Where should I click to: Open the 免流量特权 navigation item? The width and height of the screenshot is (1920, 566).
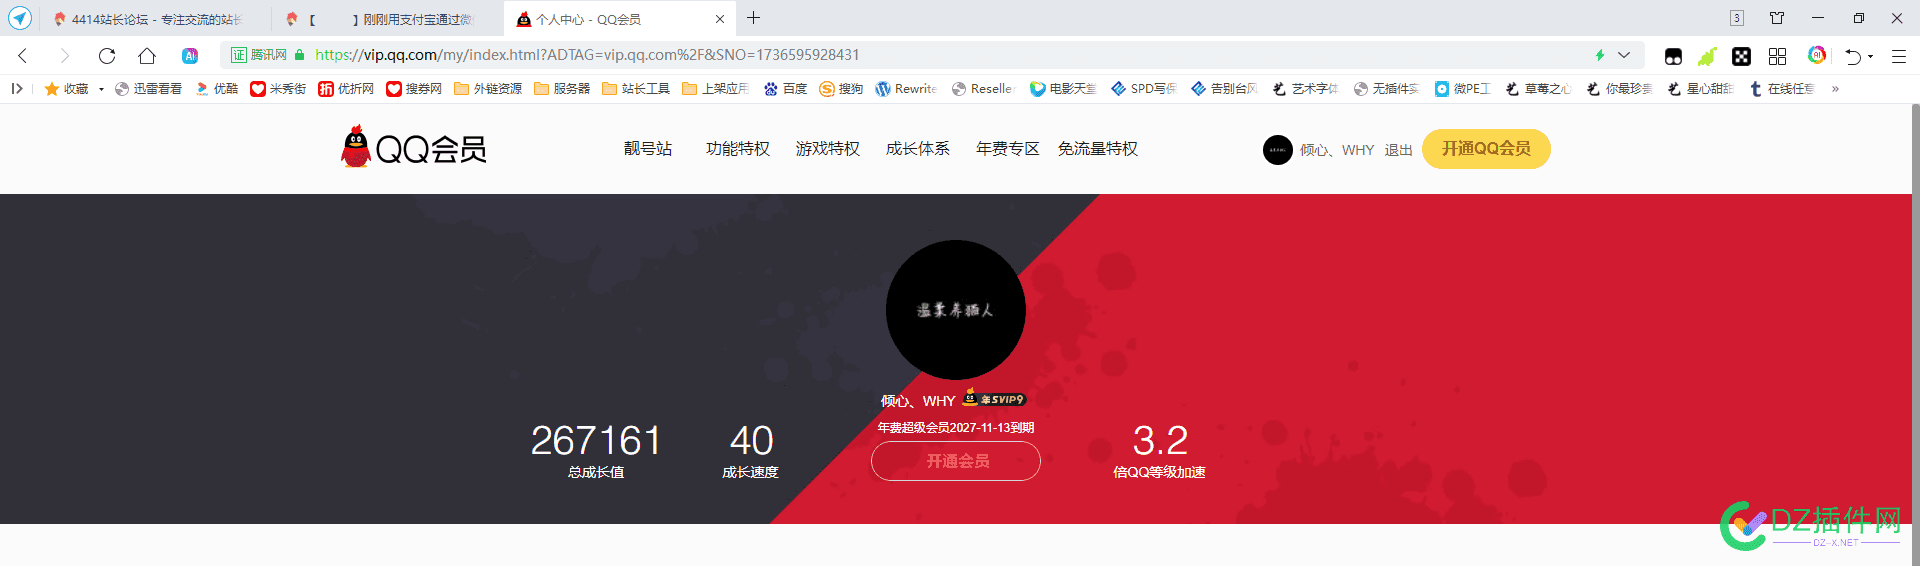coord(1098,149)
